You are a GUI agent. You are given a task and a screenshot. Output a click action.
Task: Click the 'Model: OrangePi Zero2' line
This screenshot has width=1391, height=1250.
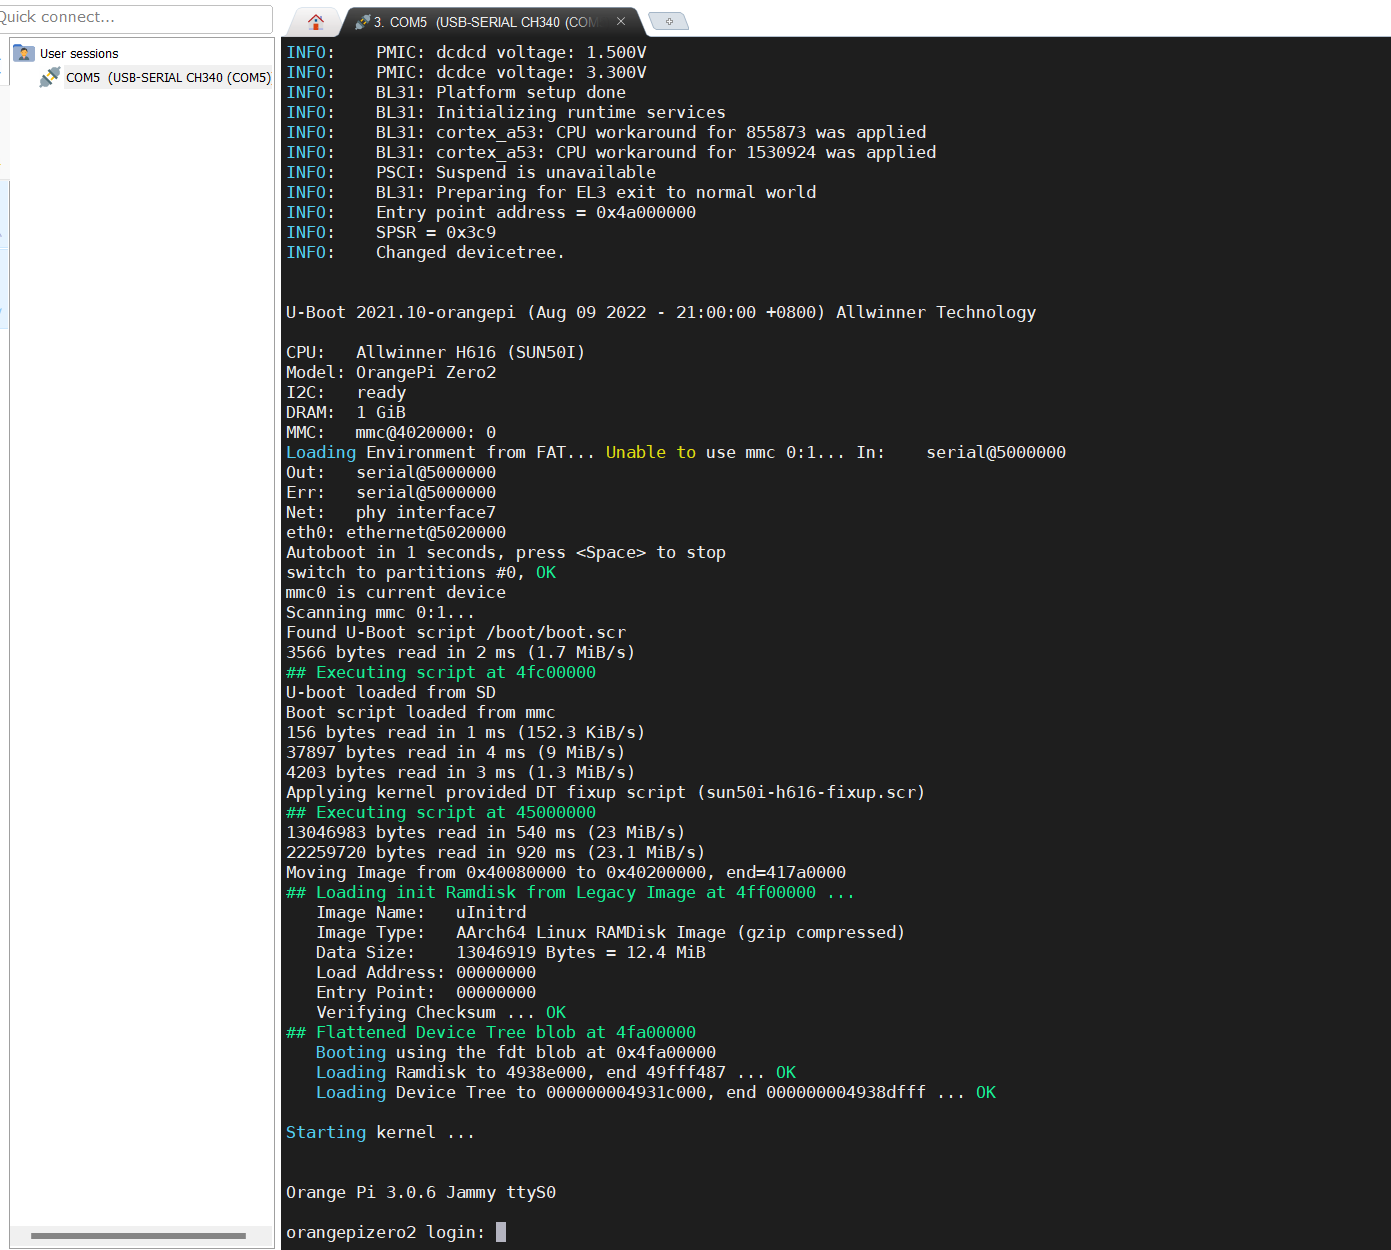tap(391, 372)
